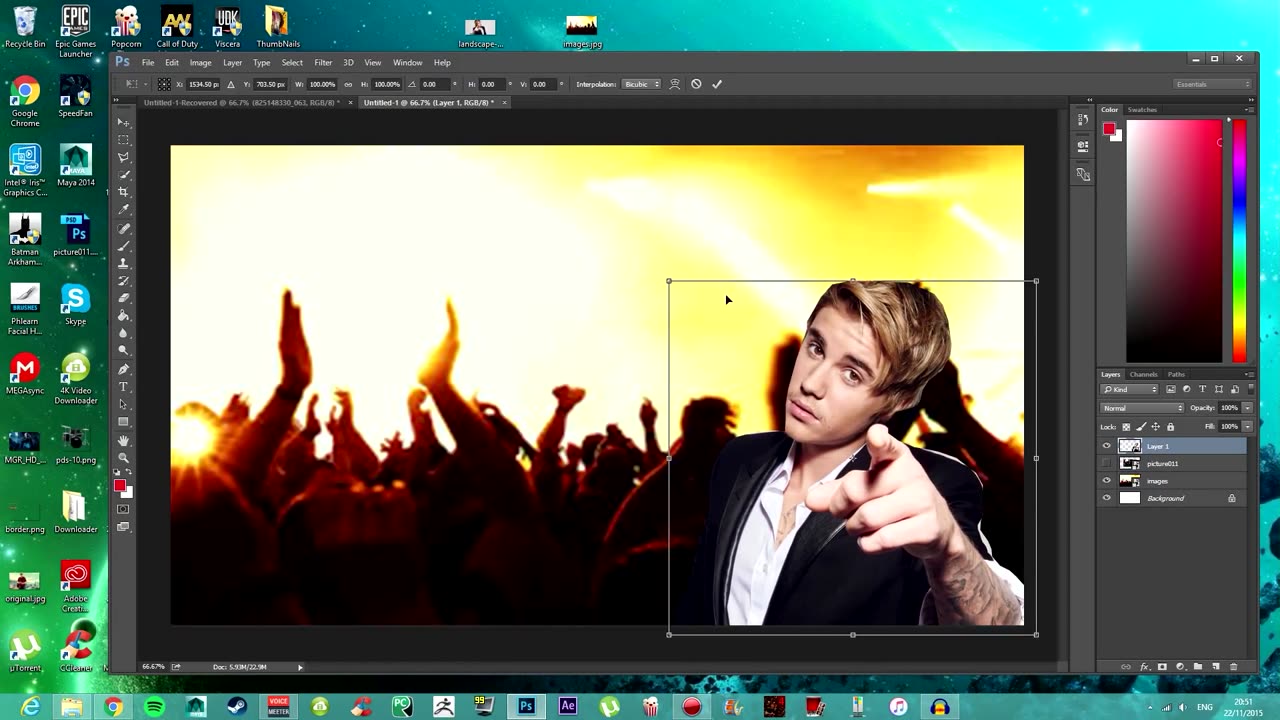Select the Crop tool
This screenshot has width=1280, height=720.
[x=124, y=191]
